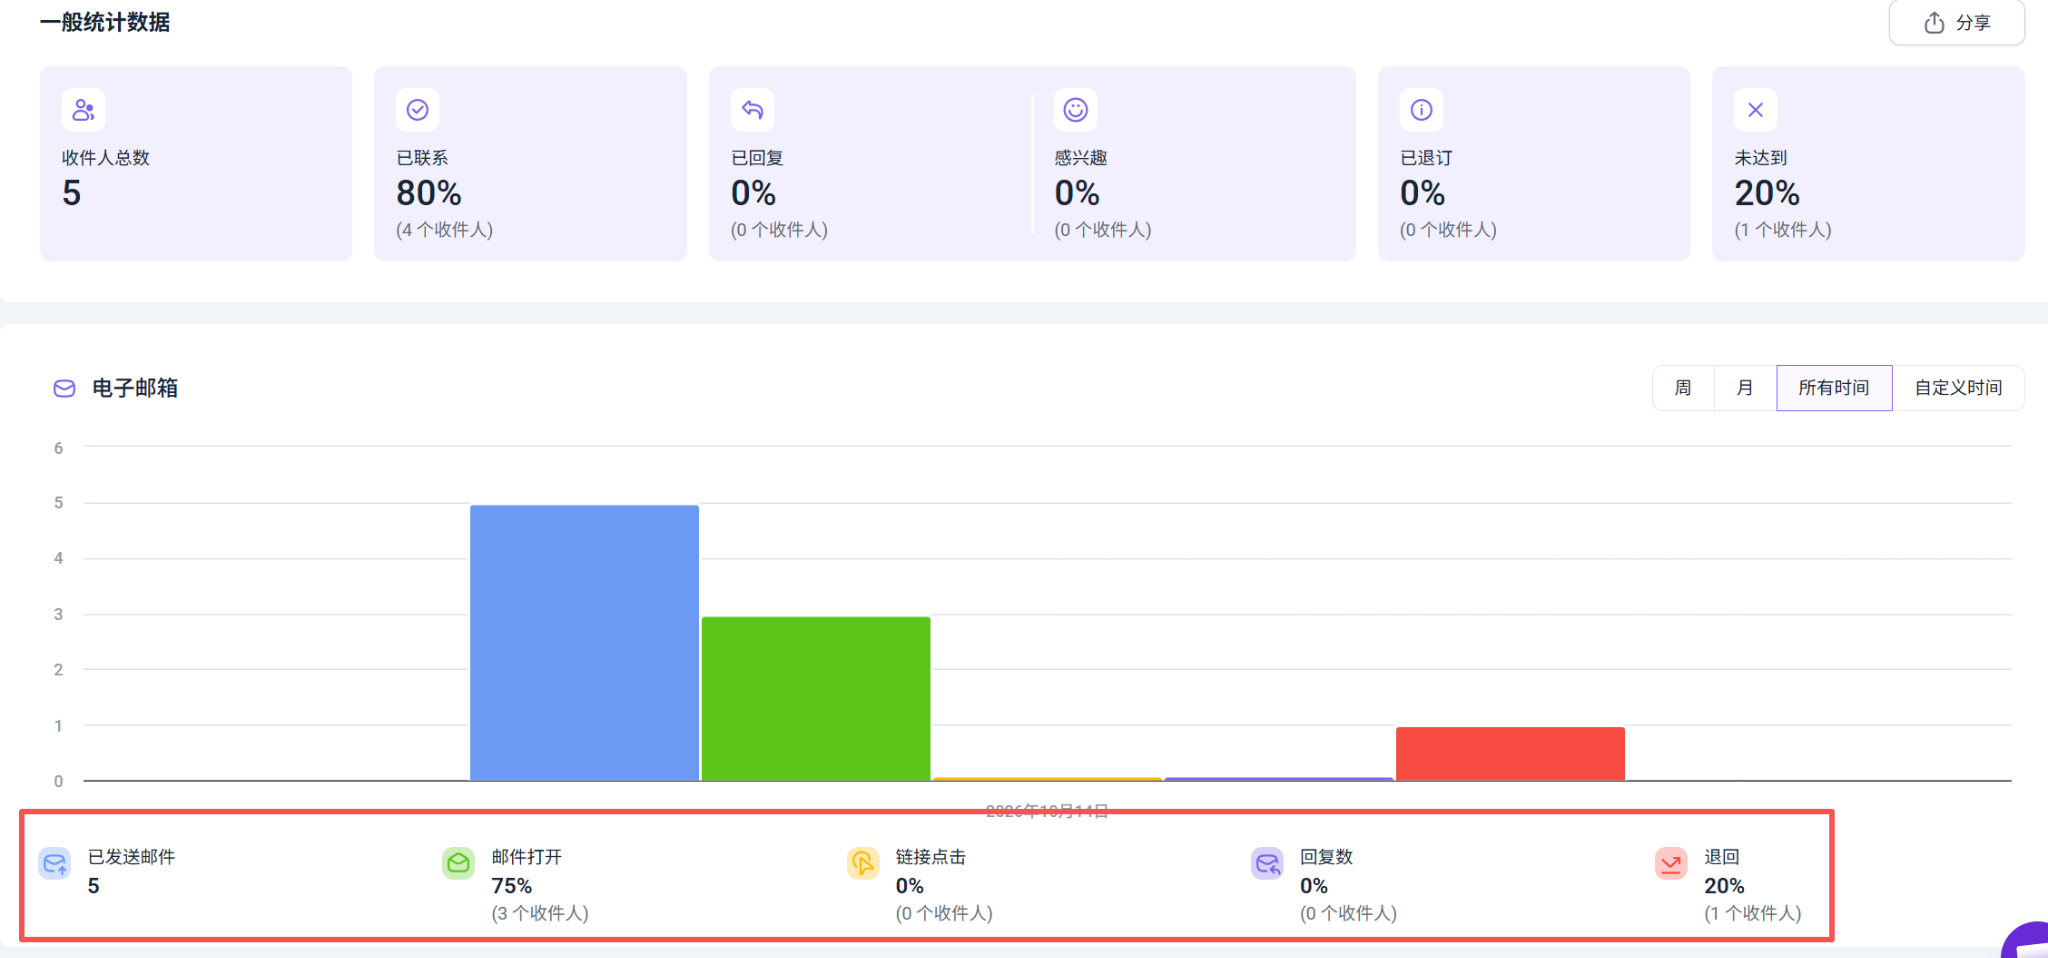The image size is (2048, 958).
Task: Click the 分享 share button
Action: tap(1957, 22)
